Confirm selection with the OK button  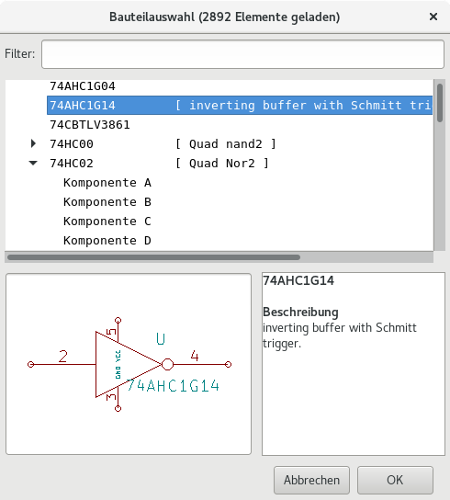pyautogui.click(x=395, y=480)
